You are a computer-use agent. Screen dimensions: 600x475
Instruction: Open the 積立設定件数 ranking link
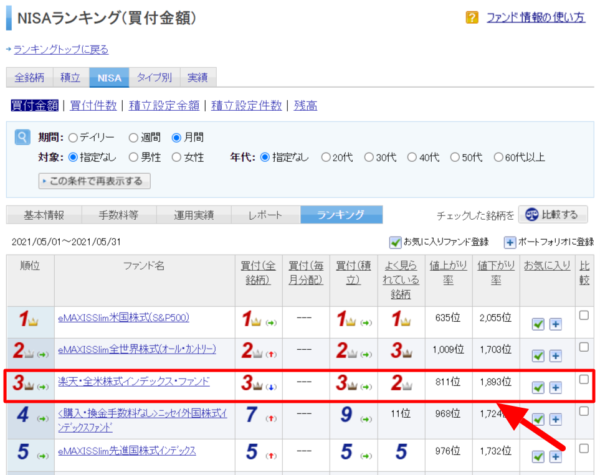point(246,105)
